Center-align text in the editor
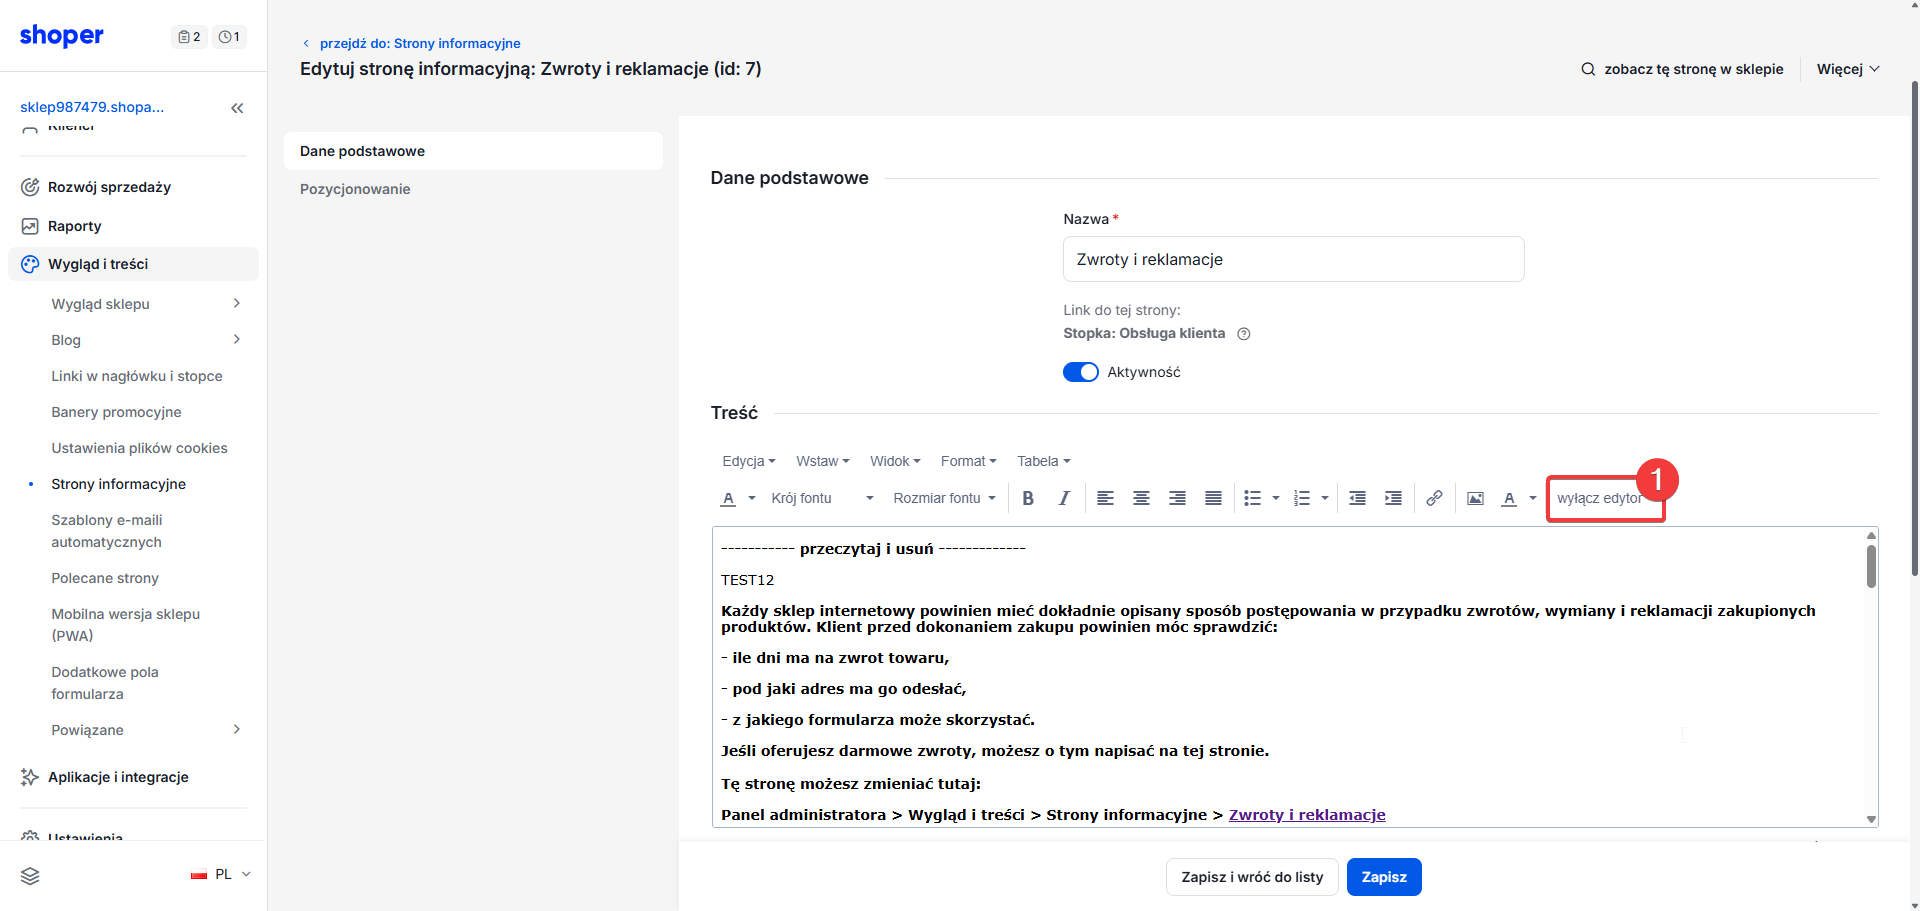Viewport: 1920px width, 911px height. 1141,498
